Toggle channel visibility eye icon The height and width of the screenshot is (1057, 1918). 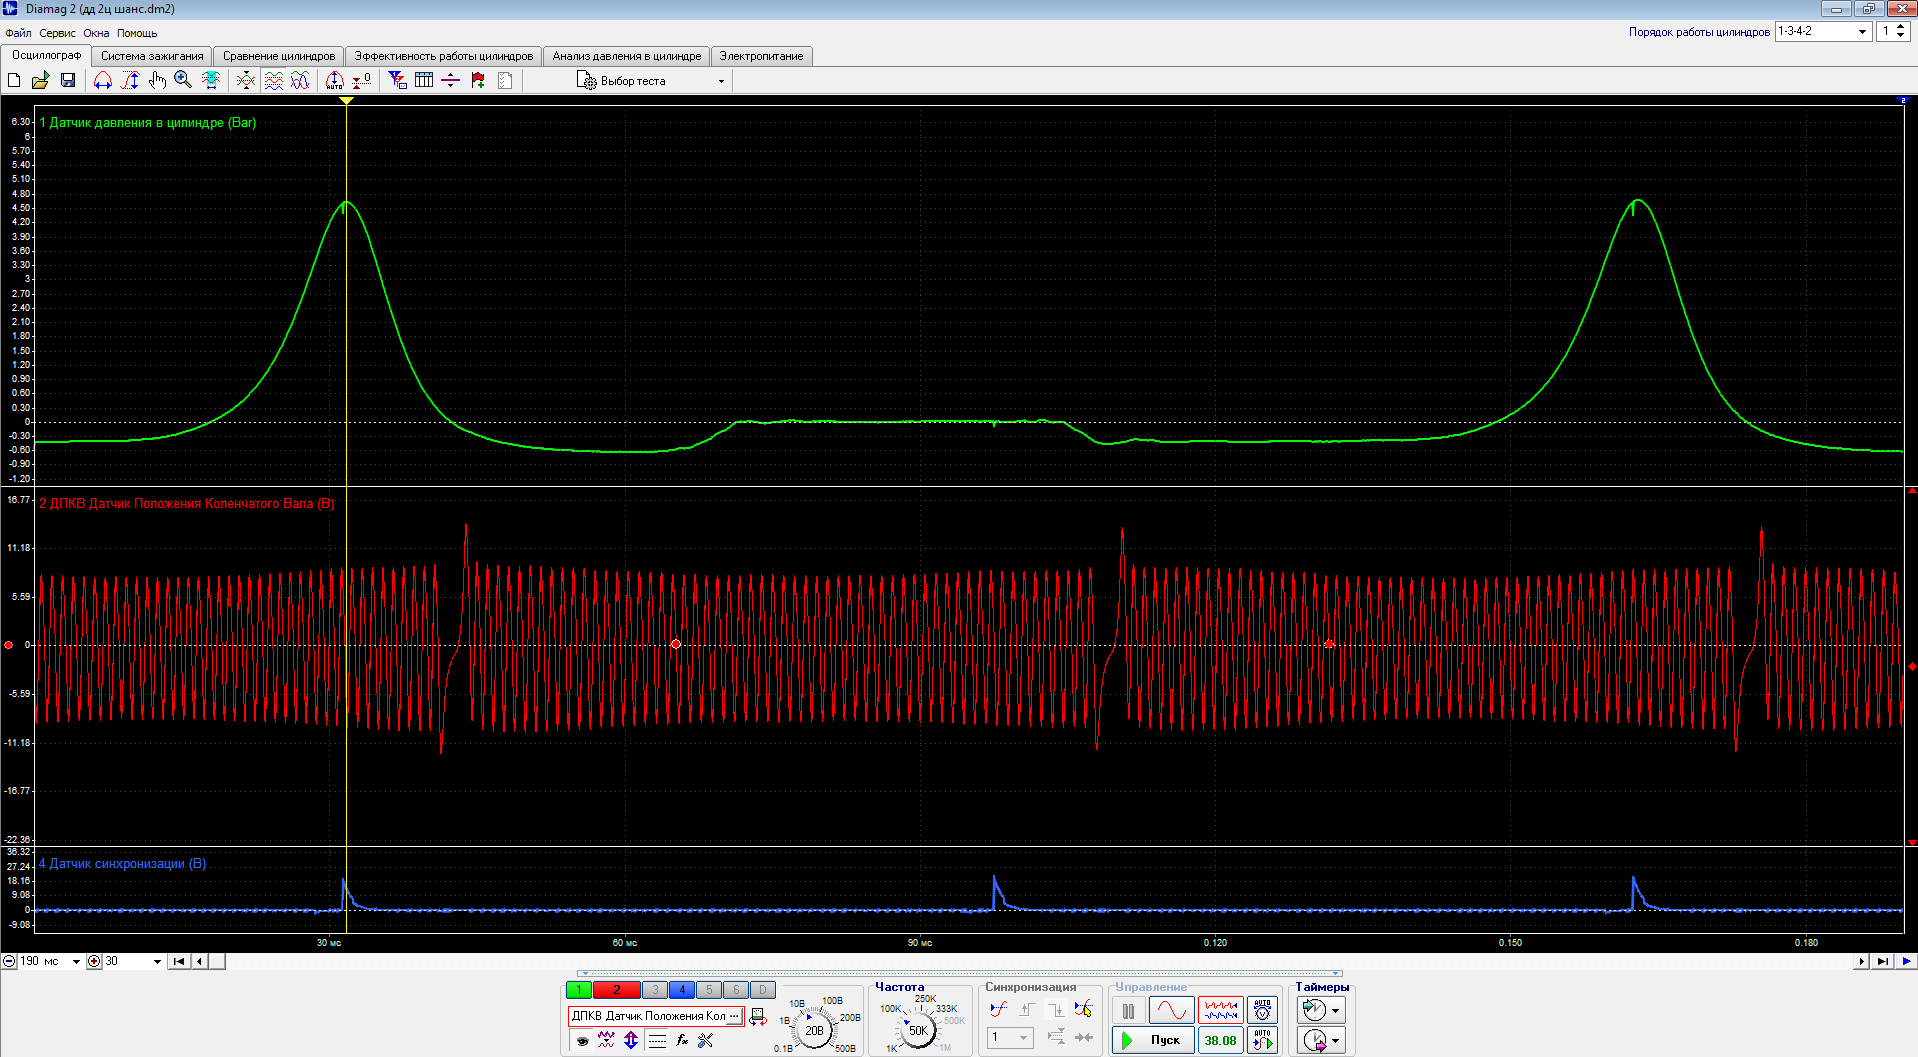coord(582,1041)
